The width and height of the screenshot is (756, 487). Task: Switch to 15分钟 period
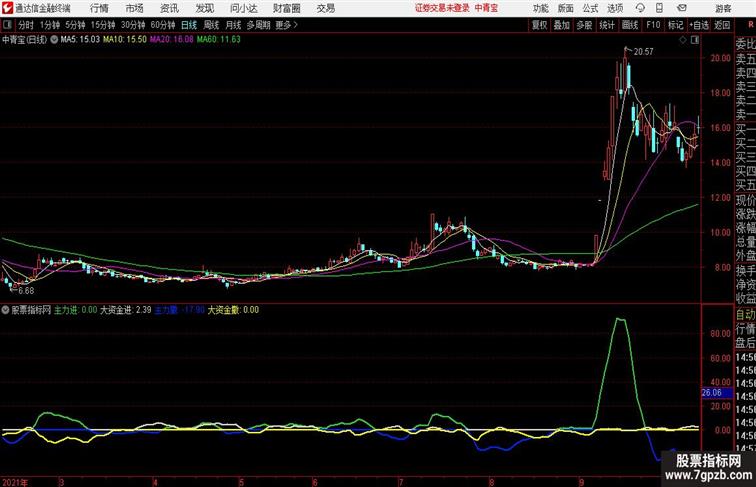(103, 25)
